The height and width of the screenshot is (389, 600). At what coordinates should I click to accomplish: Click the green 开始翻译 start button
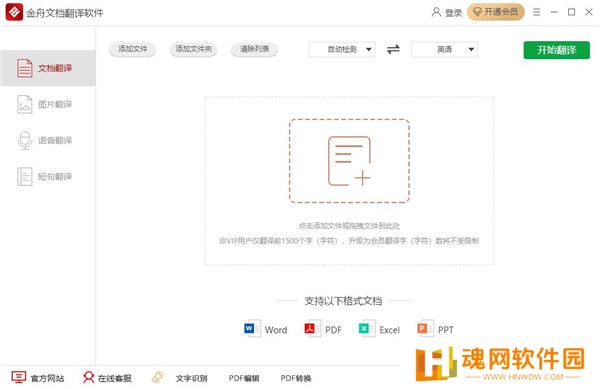pos(556,50)
